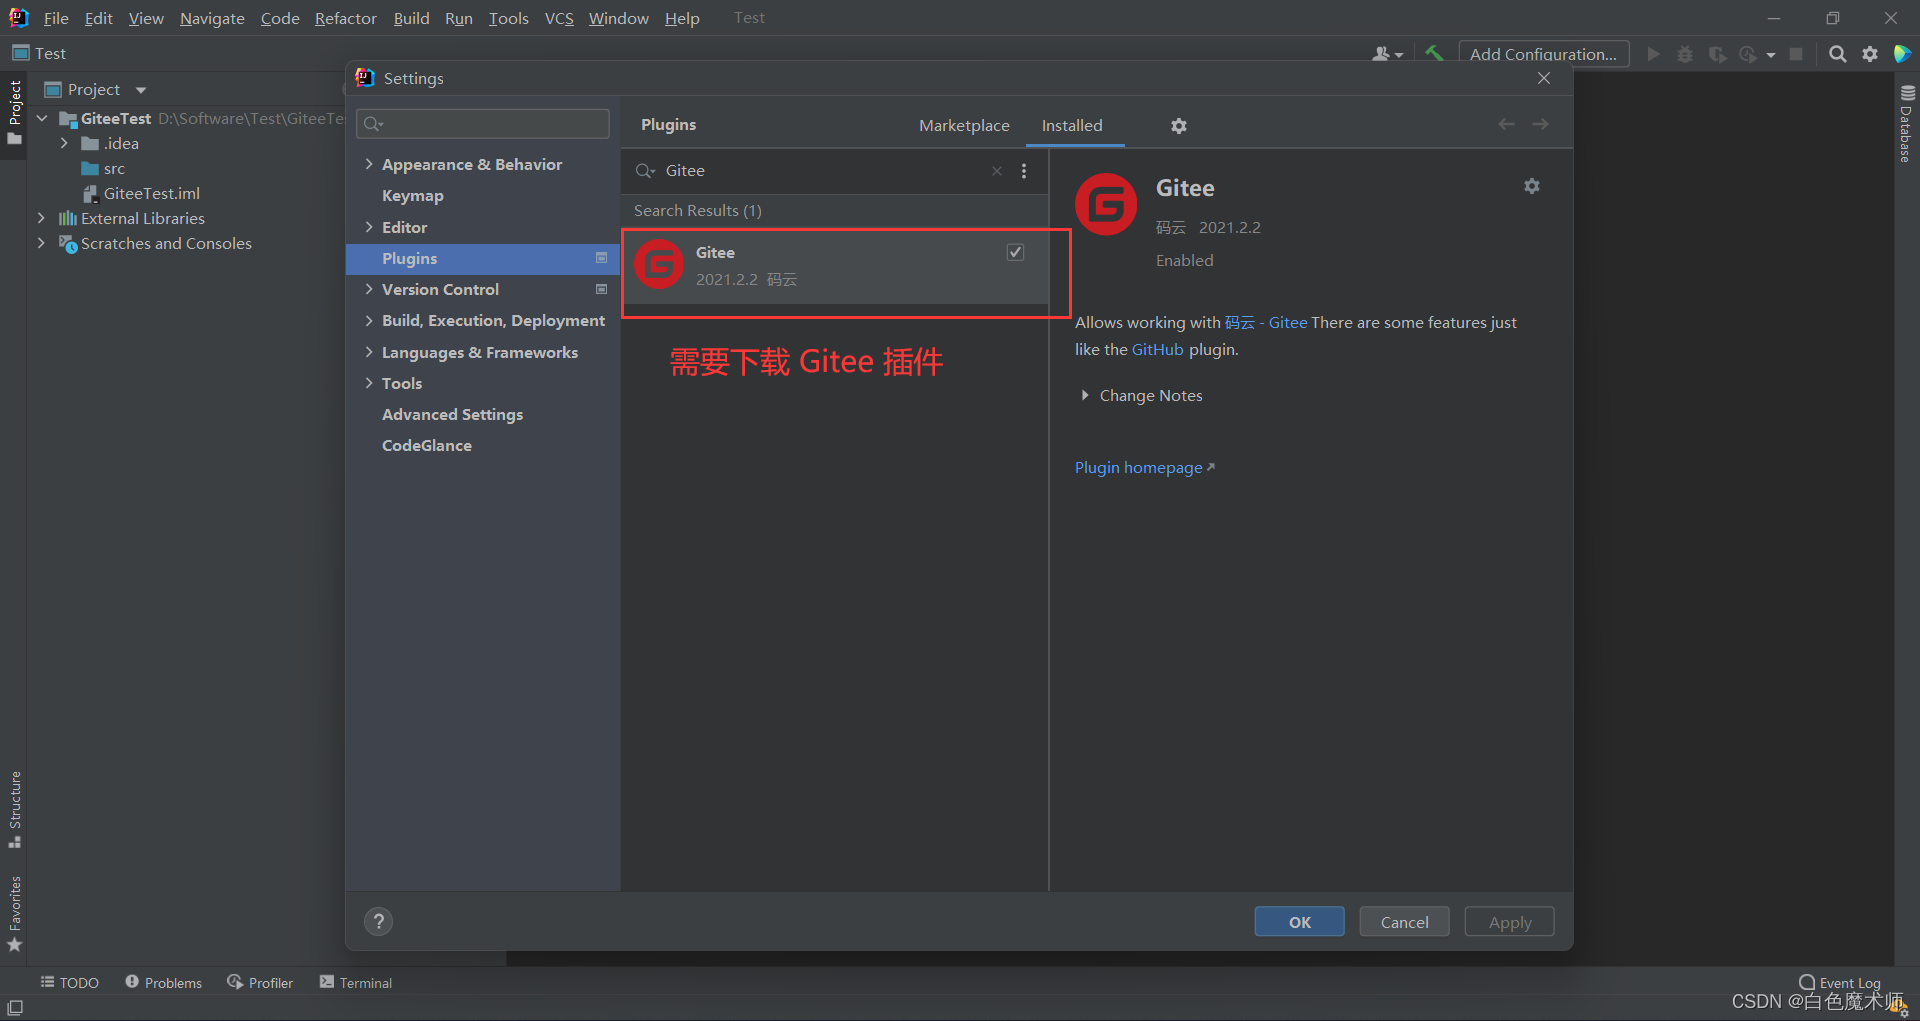Expand Appearance & Behavior settings
The height and width of the screenshot is (1021, 1920).
(369, 164)
